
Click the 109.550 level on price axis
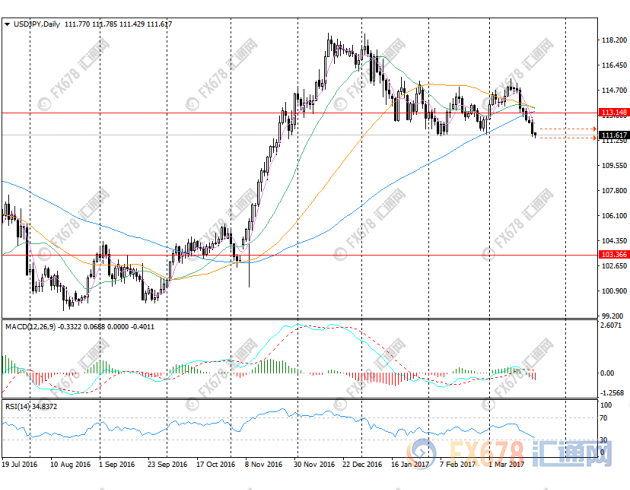[614, 166]
